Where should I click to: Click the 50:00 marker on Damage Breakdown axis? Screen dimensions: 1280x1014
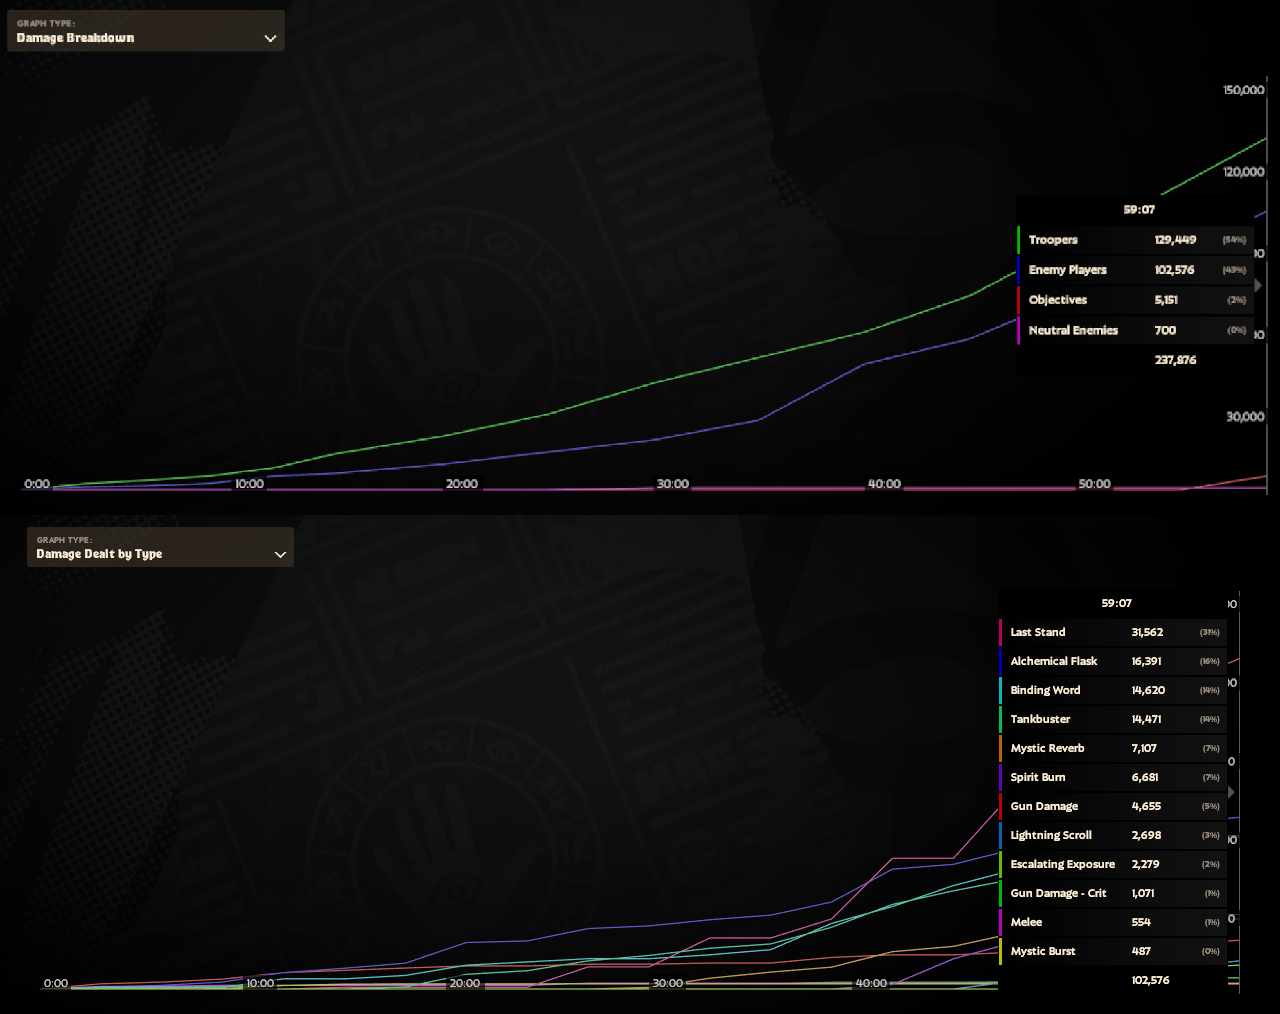[x=1095, y=484]
